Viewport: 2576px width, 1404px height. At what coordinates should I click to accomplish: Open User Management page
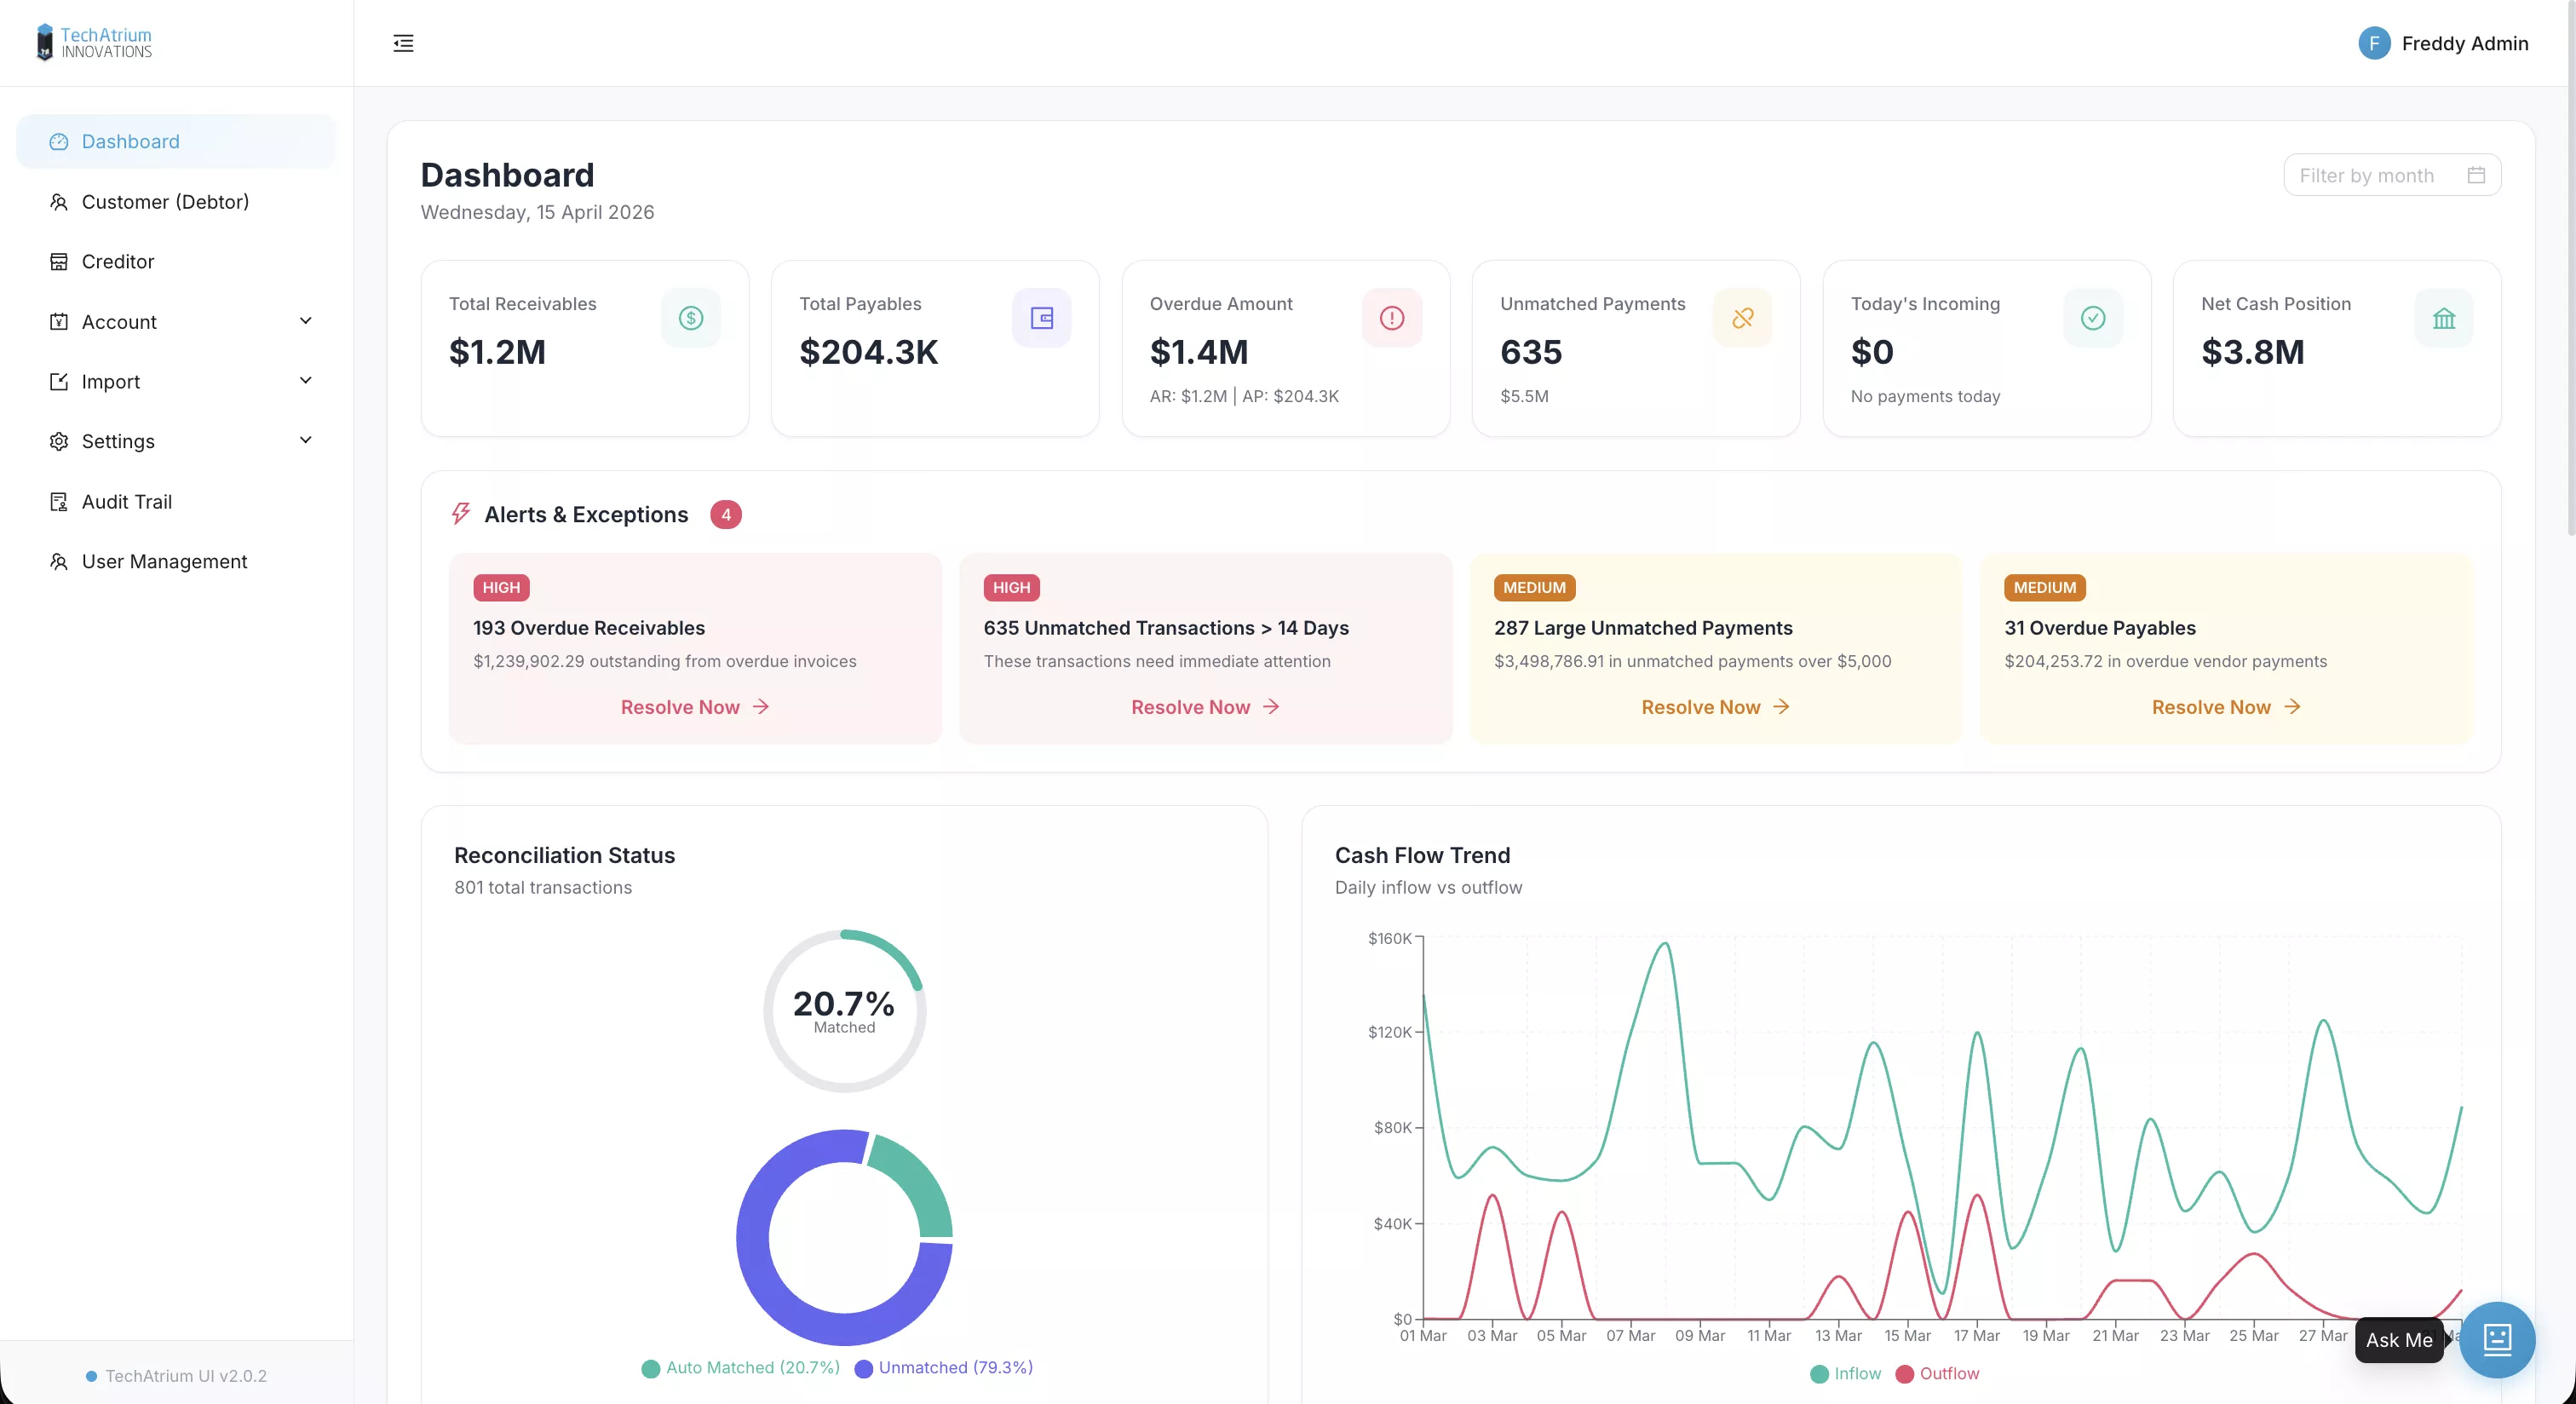pyautogui.click(x=176, y=562)
